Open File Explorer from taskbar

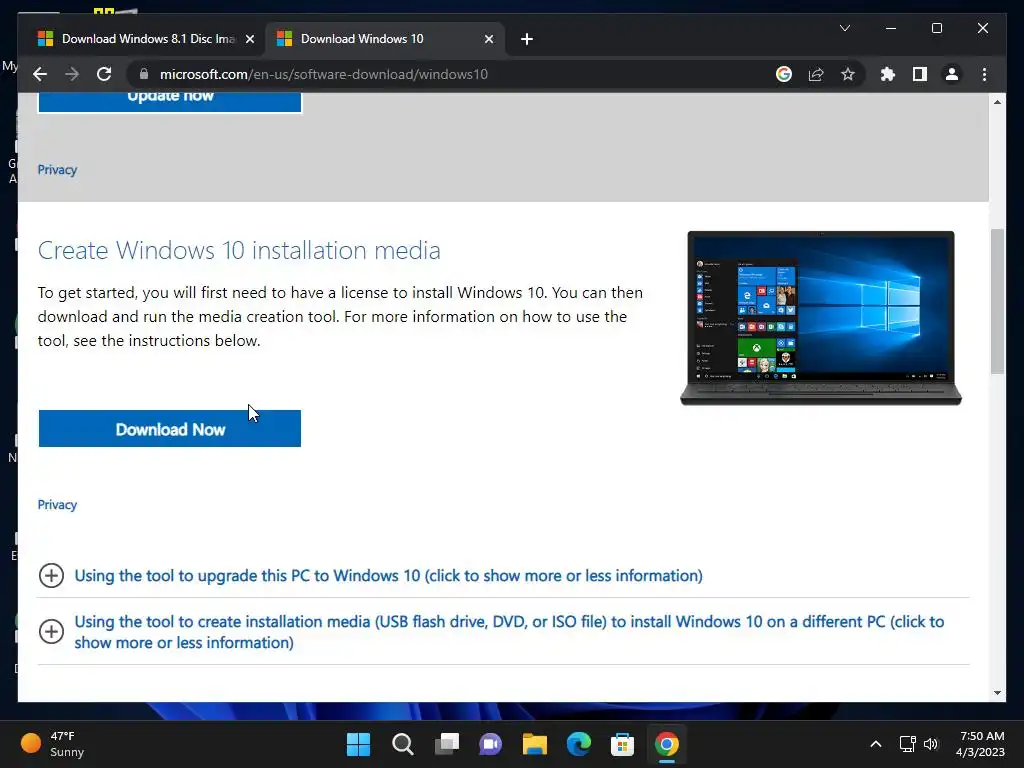coord(534,744)
